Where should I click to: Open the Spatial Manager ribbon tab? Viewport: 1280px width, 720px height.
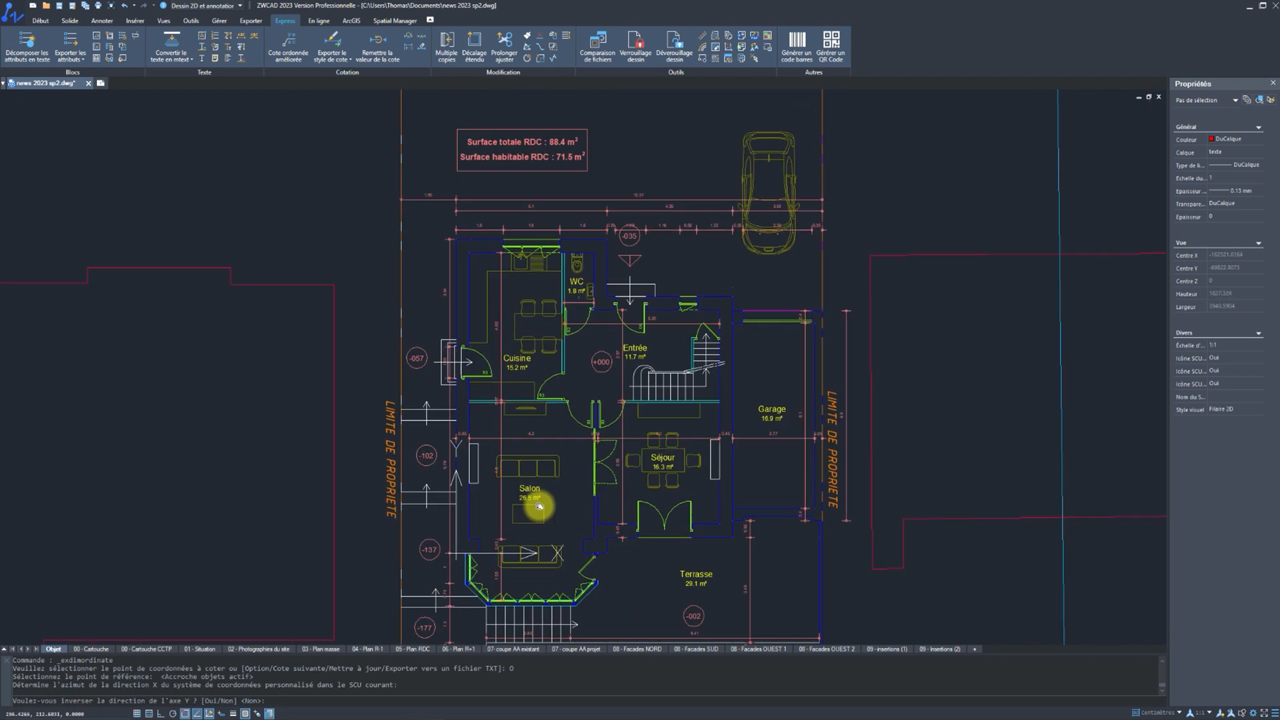click(x=395, y=20)
